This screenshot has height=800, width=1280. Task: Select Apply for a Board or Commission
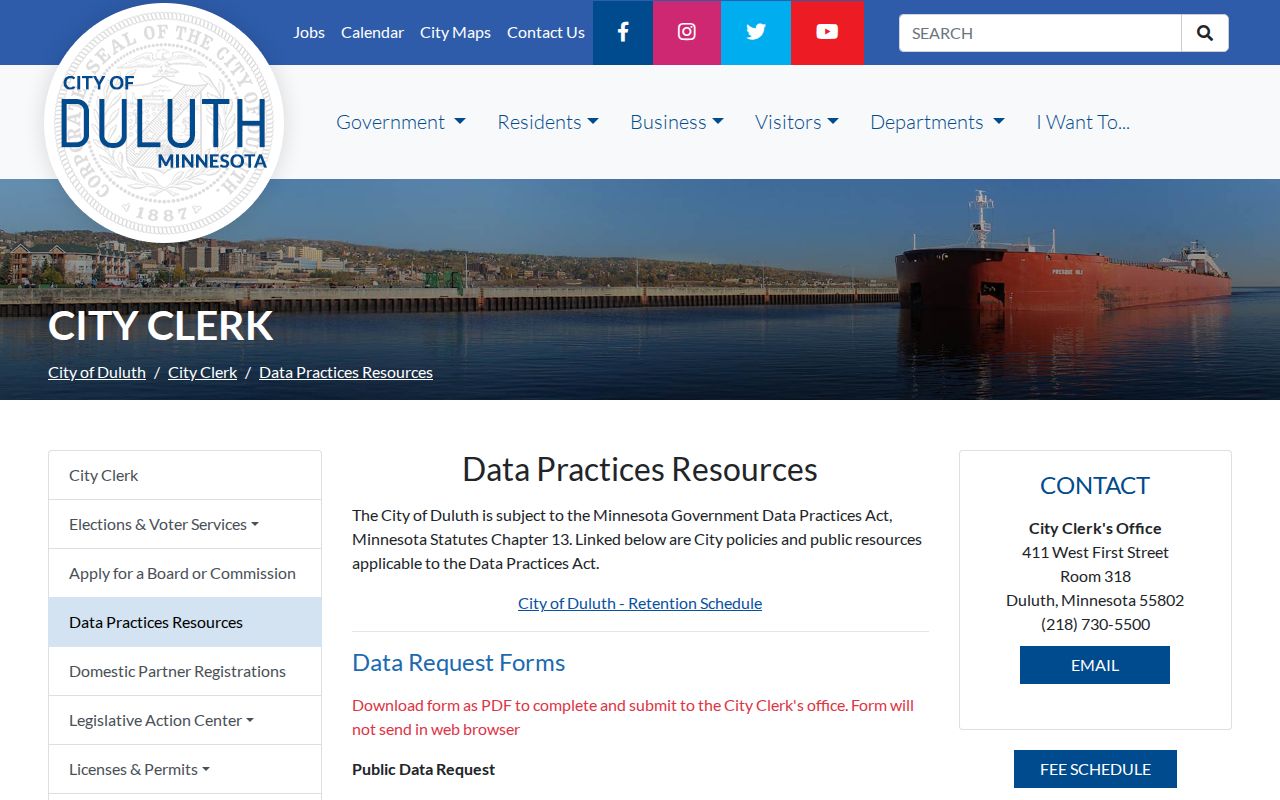tap(185, 573)
